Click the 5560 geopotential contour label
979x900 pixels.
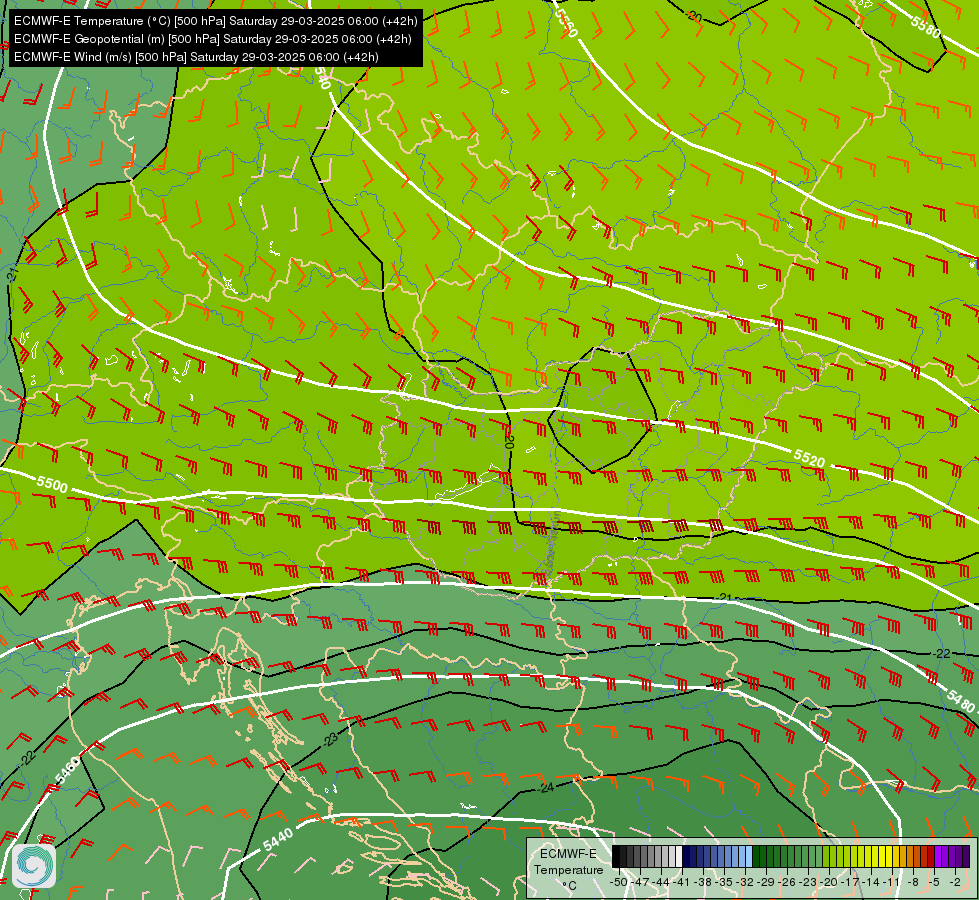(566, 22)
